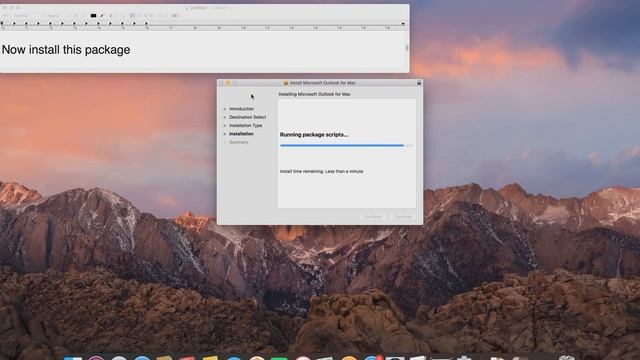Open the text color swatch in TextEdit toolbar

click(93, 16)
